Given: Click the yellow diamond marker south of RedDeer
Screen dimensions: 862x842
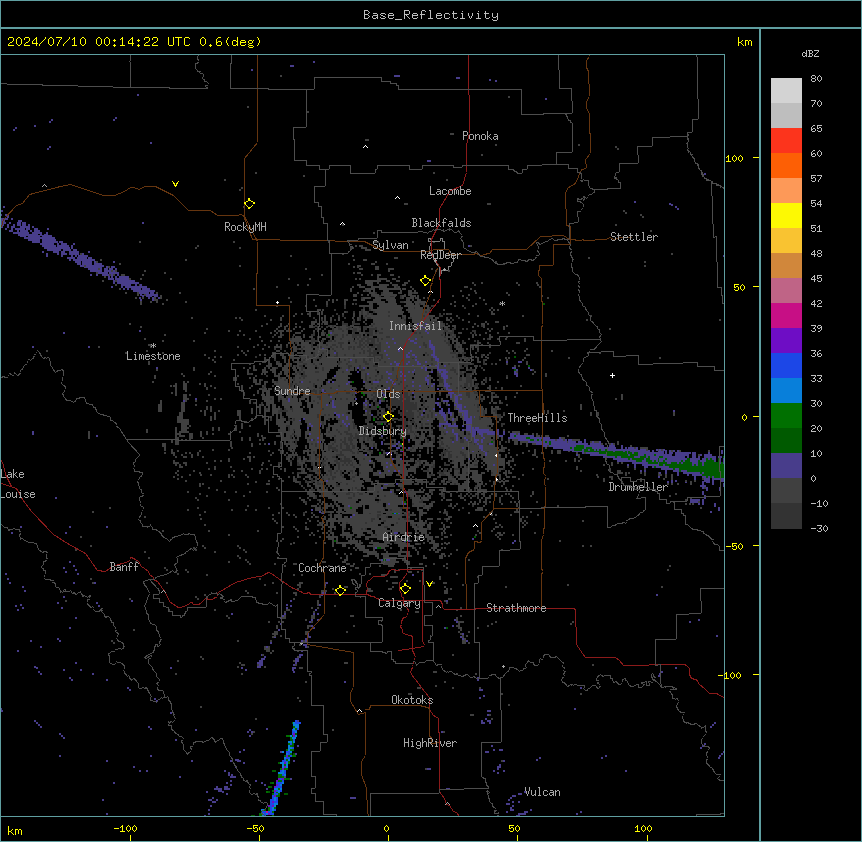Looking at the screenshot, I should [425, 281].
